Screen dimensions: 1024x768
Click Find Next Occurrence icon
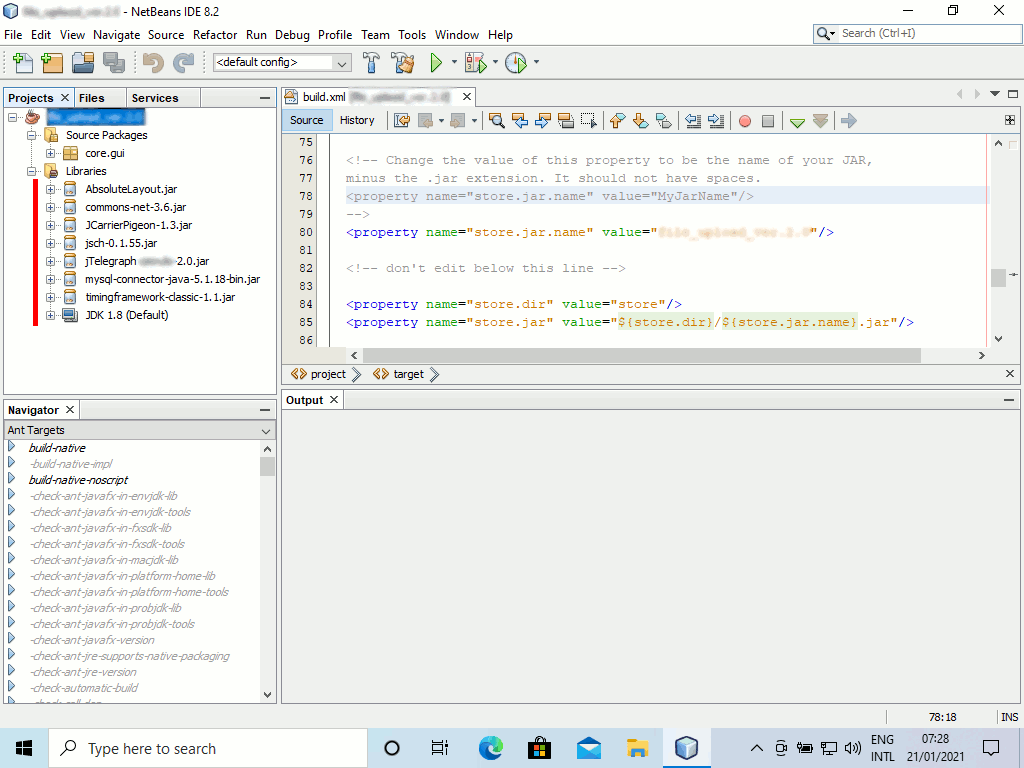tap(543, 121)
